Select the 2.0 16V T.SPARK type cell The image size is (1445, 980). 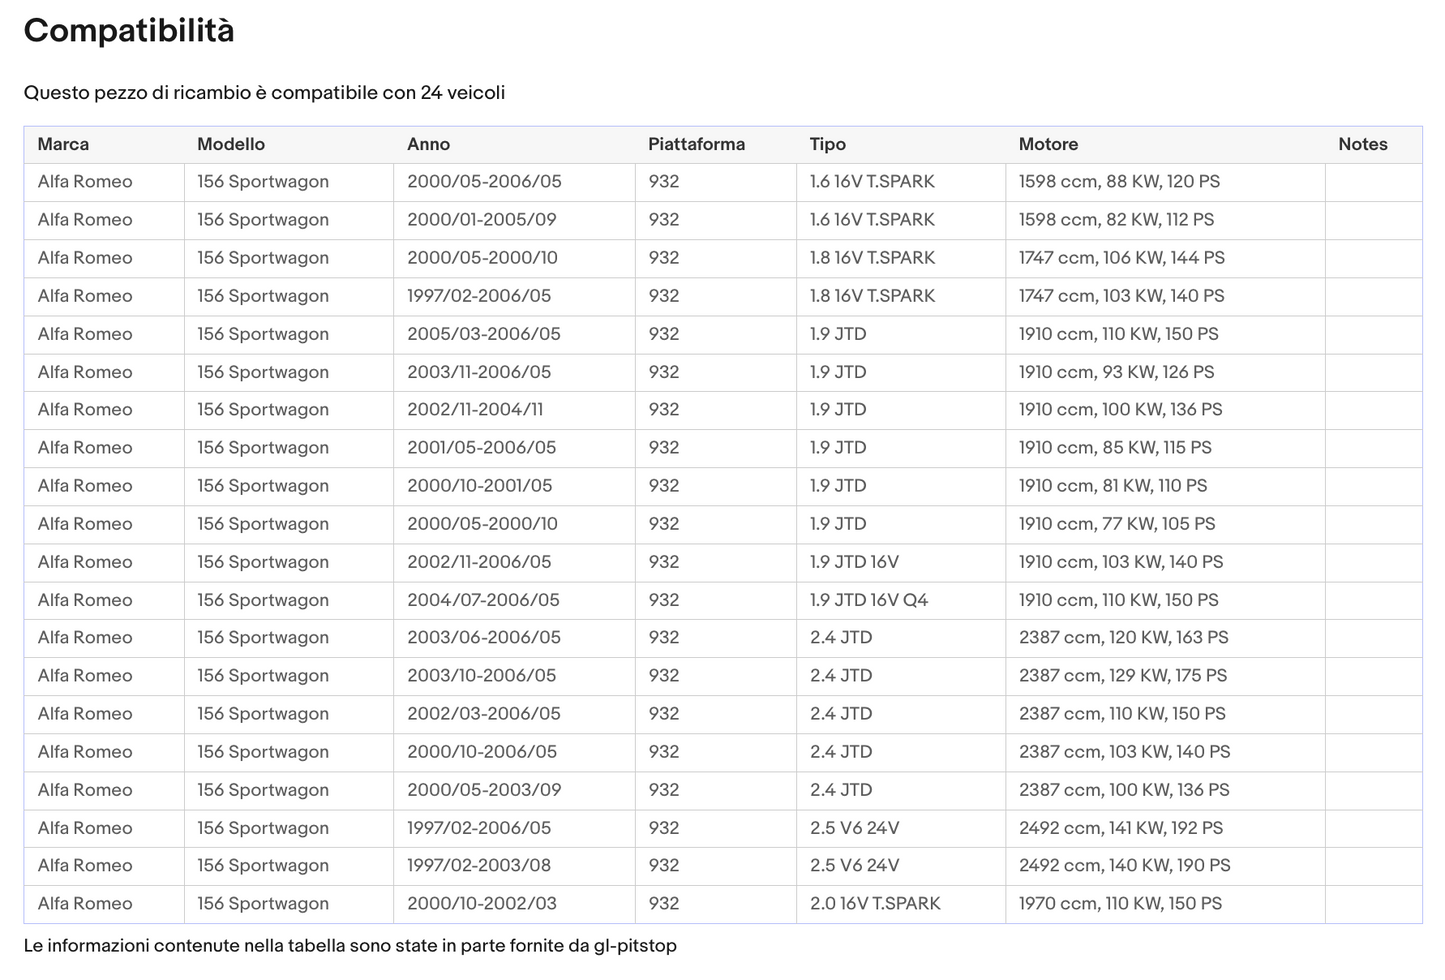pos(874,904)
